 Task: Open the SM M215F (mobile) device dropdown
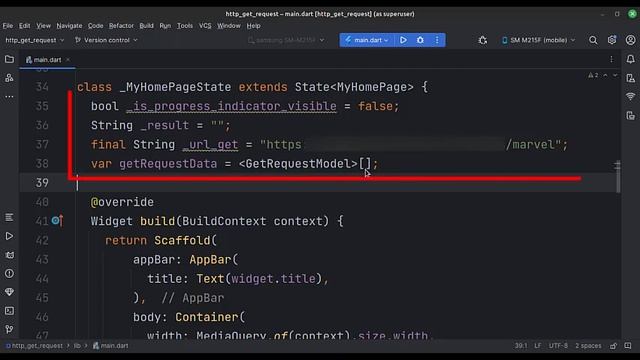coord(538,40)
